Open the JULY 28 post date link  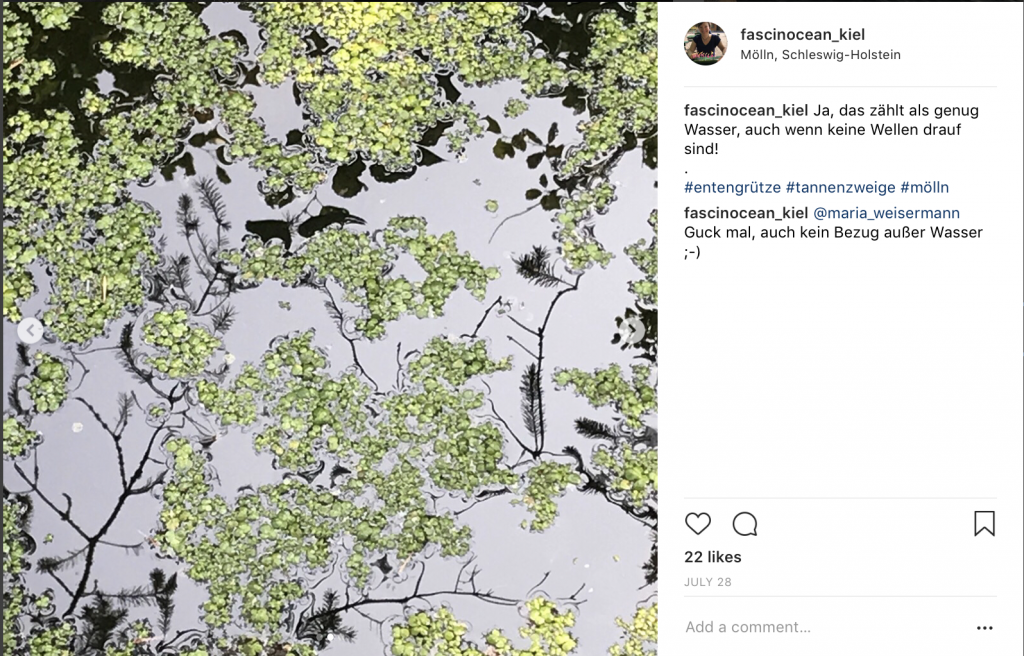pos(707,582)
